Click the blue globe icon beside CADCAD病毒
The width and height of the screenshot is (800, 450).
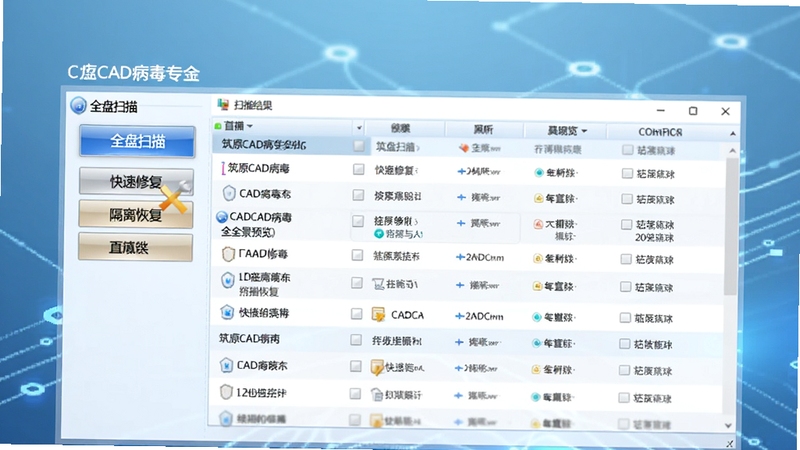click(222, 217)
